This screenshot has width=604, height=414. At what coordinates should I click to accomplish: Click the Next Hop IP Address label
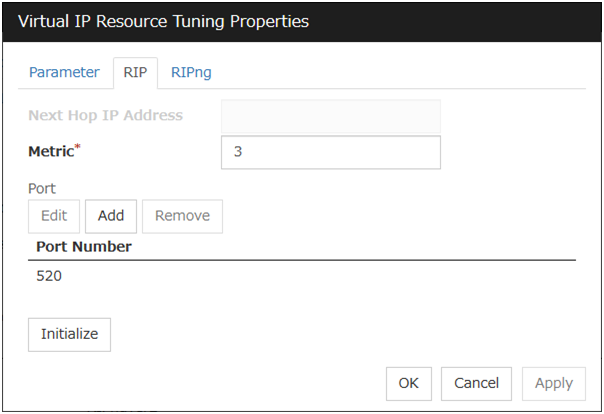click(x=105, y=115)
